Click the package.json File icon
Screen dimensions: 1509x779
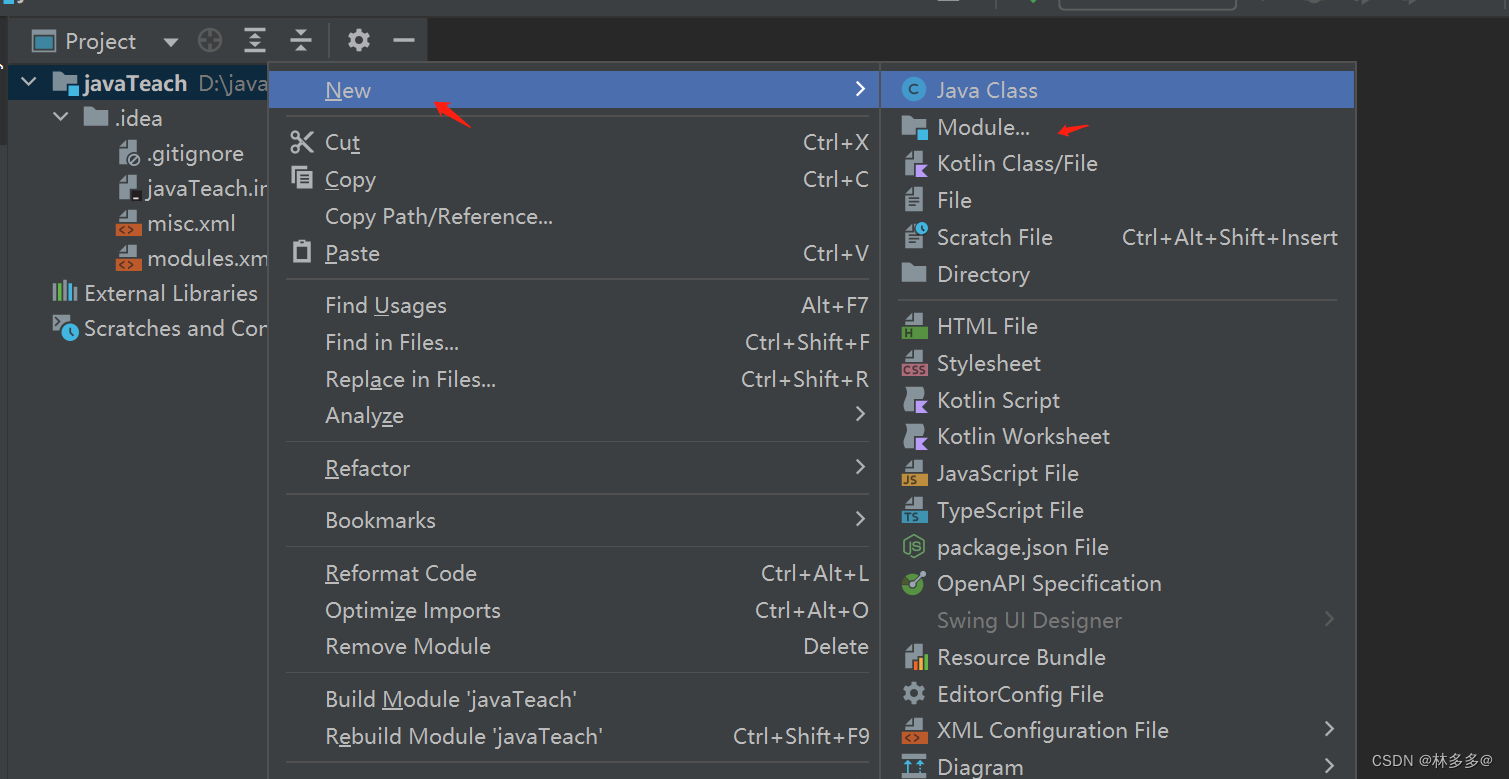coord(912,547)
